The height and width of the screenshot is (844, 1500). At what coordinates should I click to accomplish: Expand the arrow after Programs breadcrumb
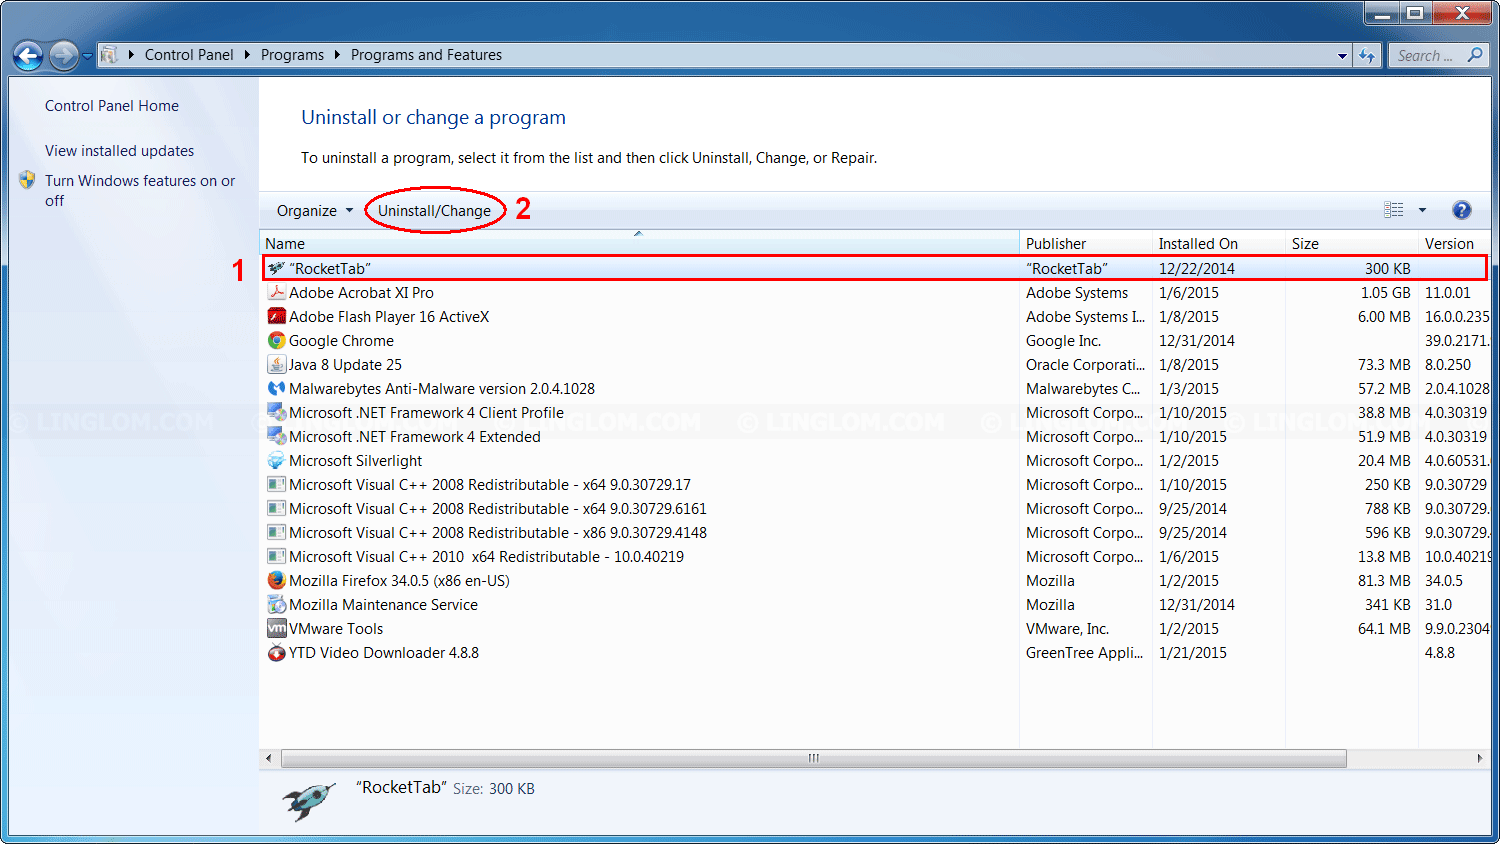(x=337, y=55)
